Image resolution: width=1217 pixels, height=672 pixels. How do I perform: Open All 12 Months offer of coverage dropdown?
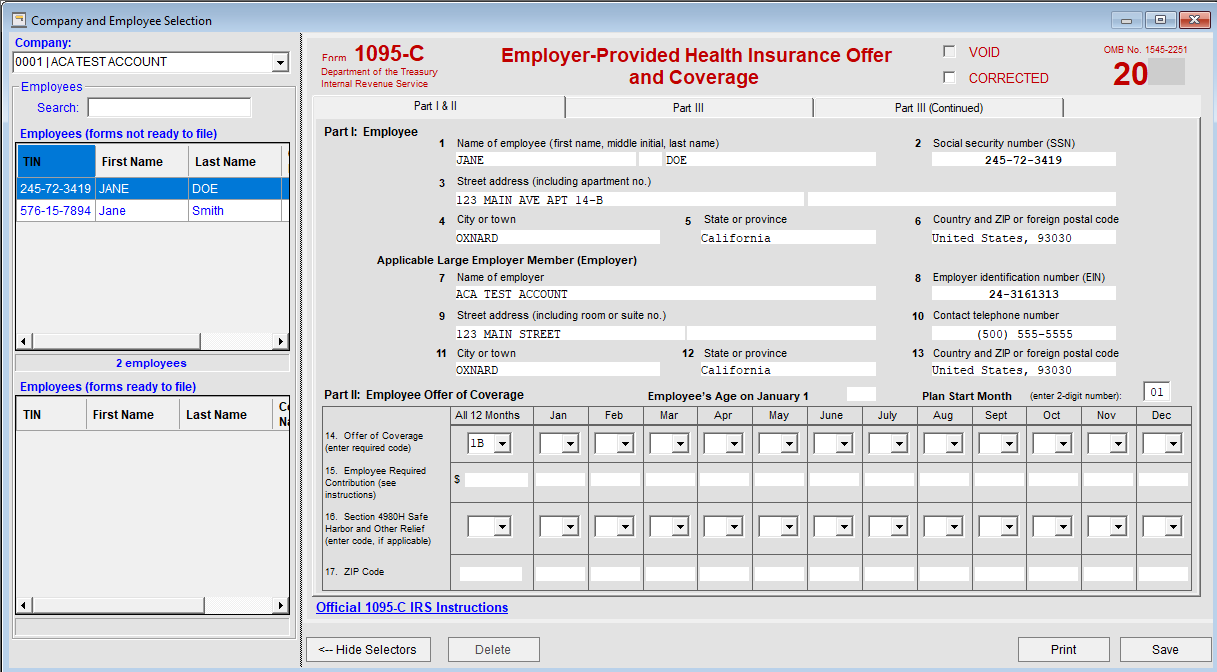coord(502,444)
